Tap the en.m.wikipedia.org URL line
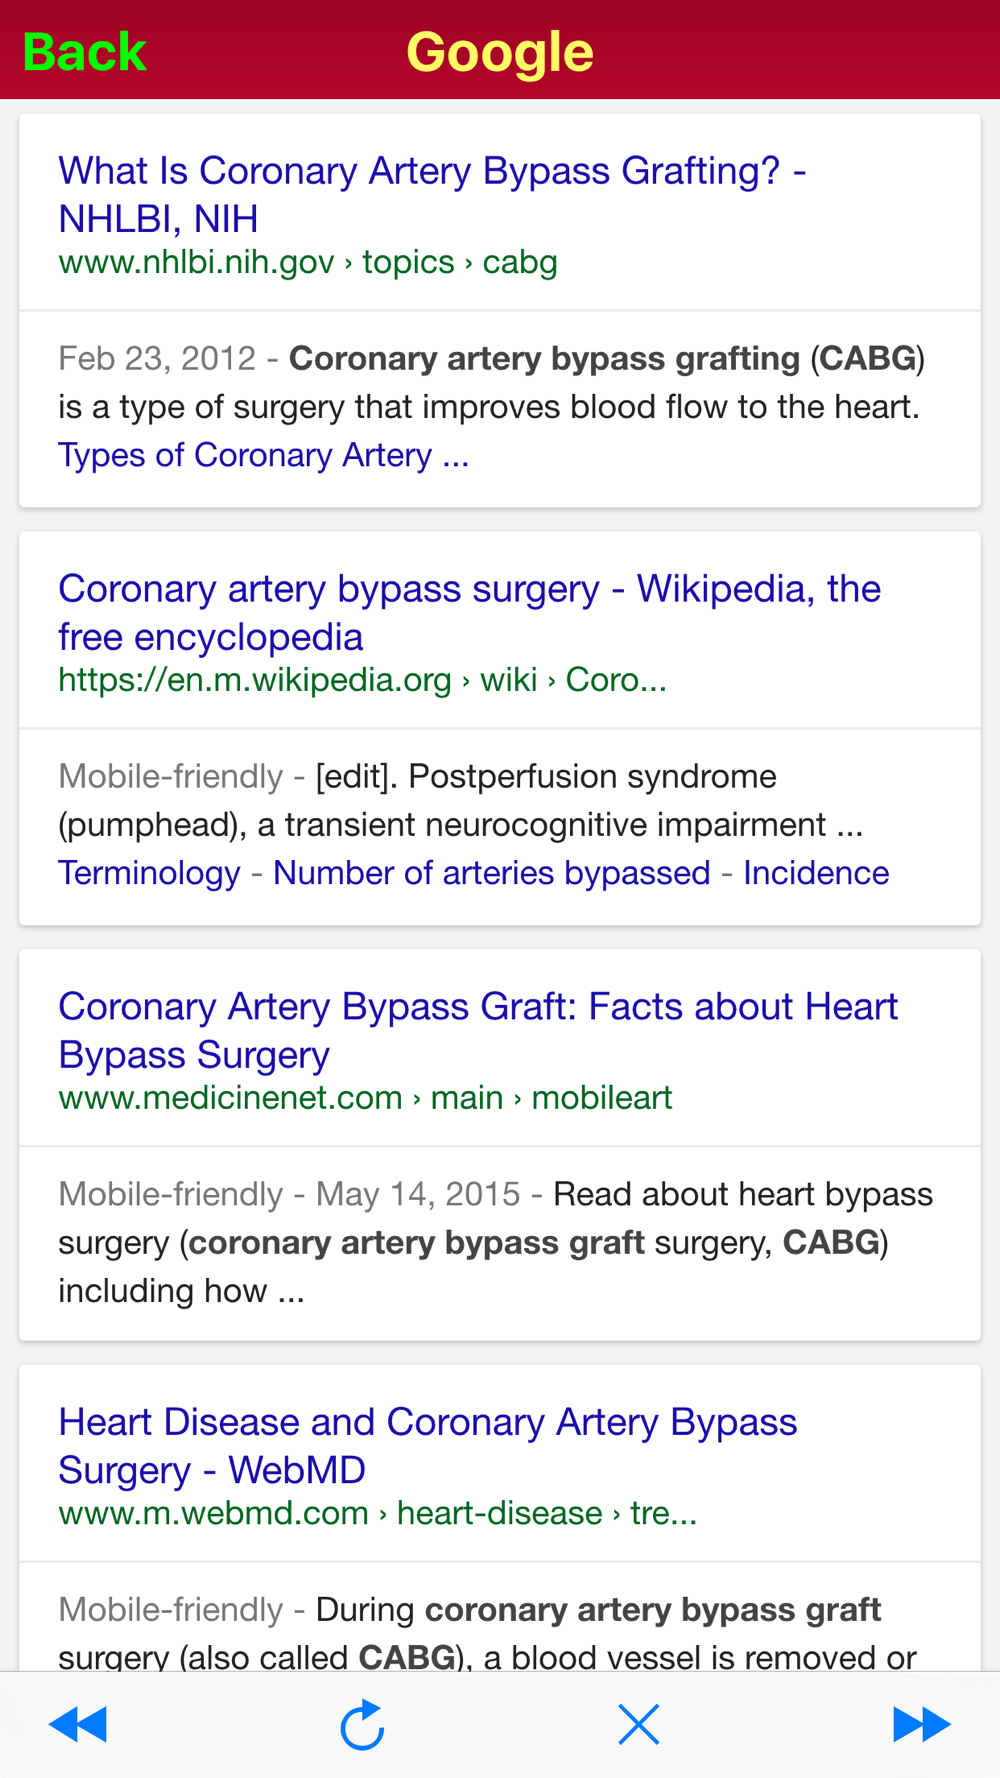This screenshot has width=1000, height=1778. (x=362, y=680)
